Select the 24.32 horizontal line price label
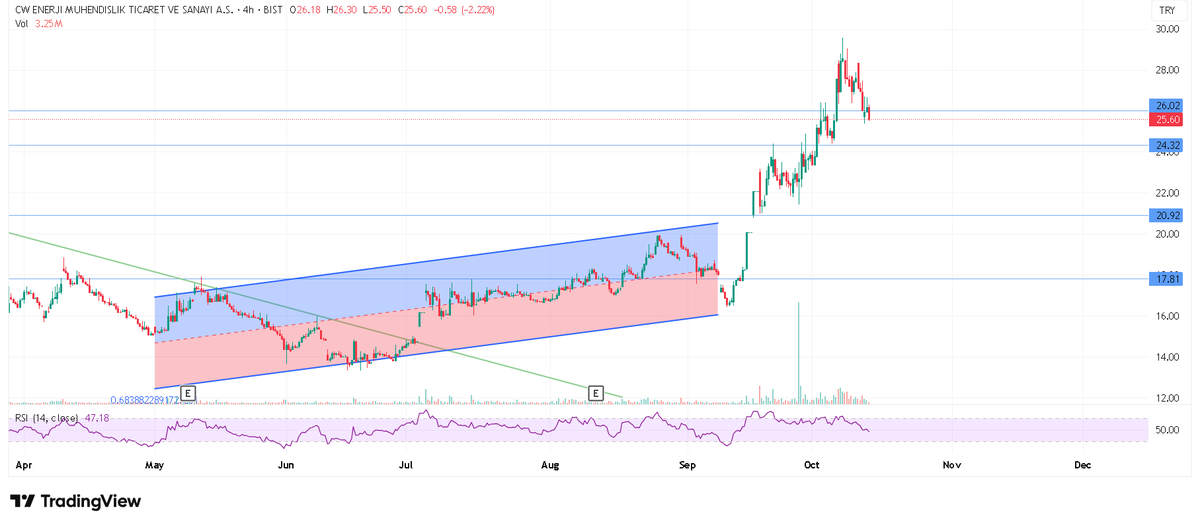The height and width of the screenshot is (526, 1200). click(1167, 145)
